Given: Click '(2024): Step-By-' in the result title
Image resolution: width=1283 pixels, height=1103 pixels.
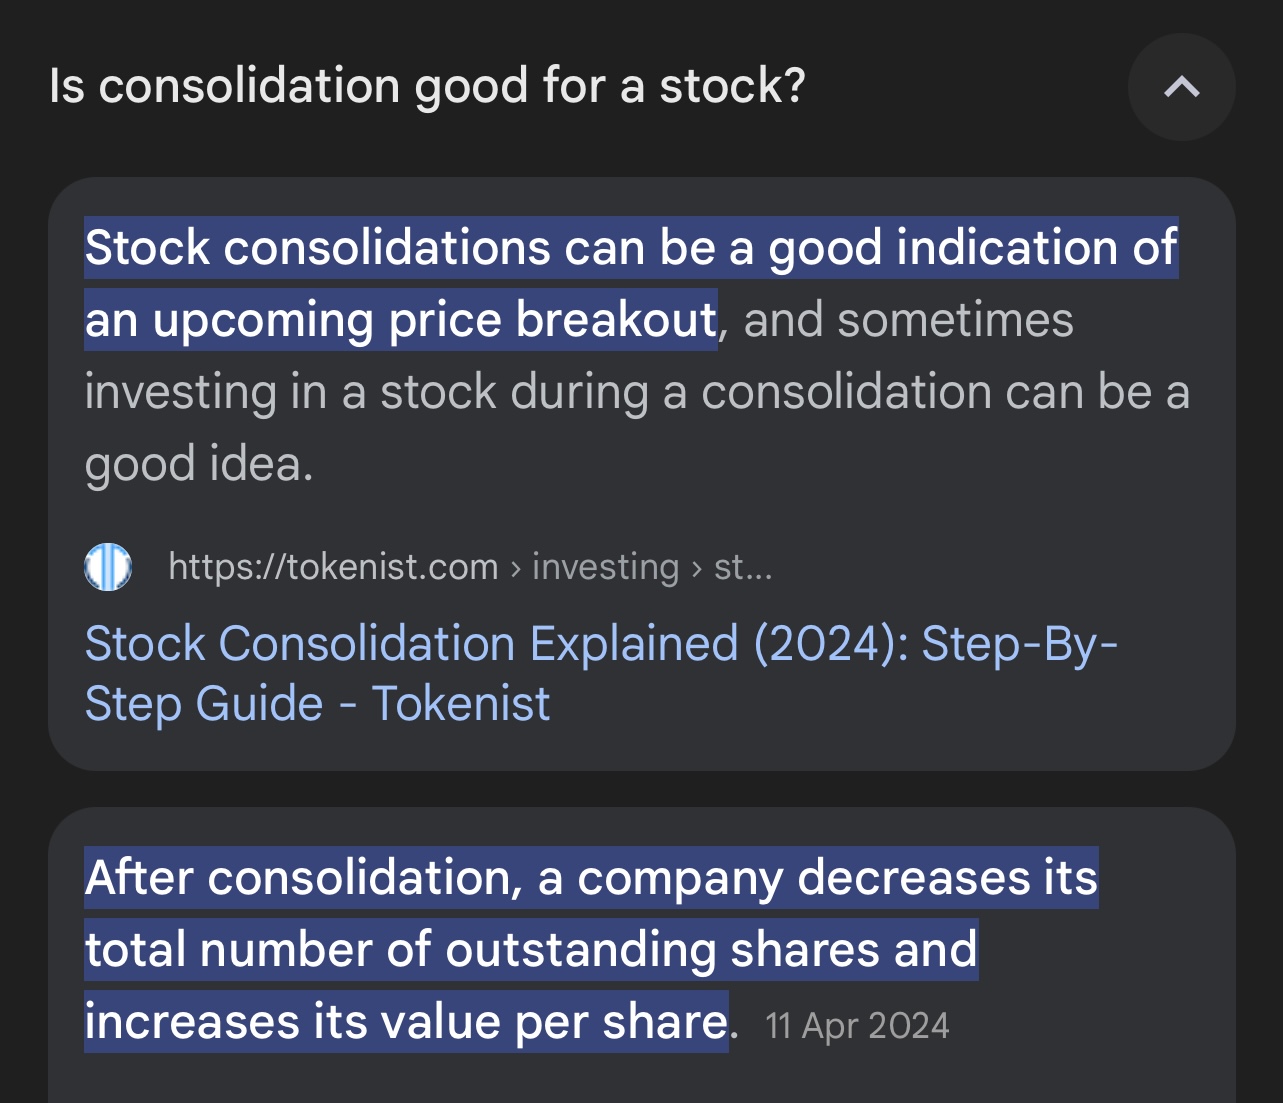Looking at the screenshot, I should 935,644.
